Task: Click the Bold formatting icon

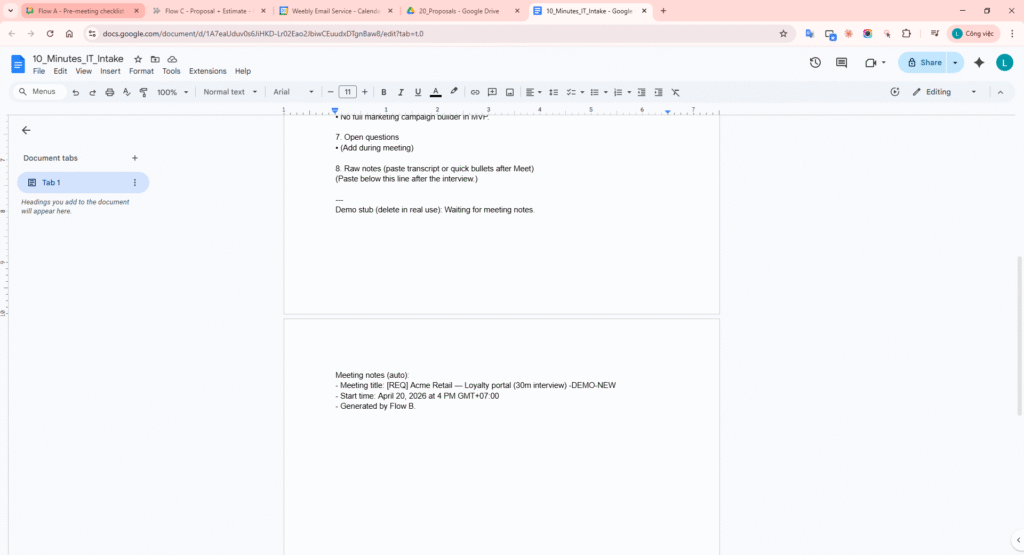Action: pyautogui.click(x=384, y=92)
